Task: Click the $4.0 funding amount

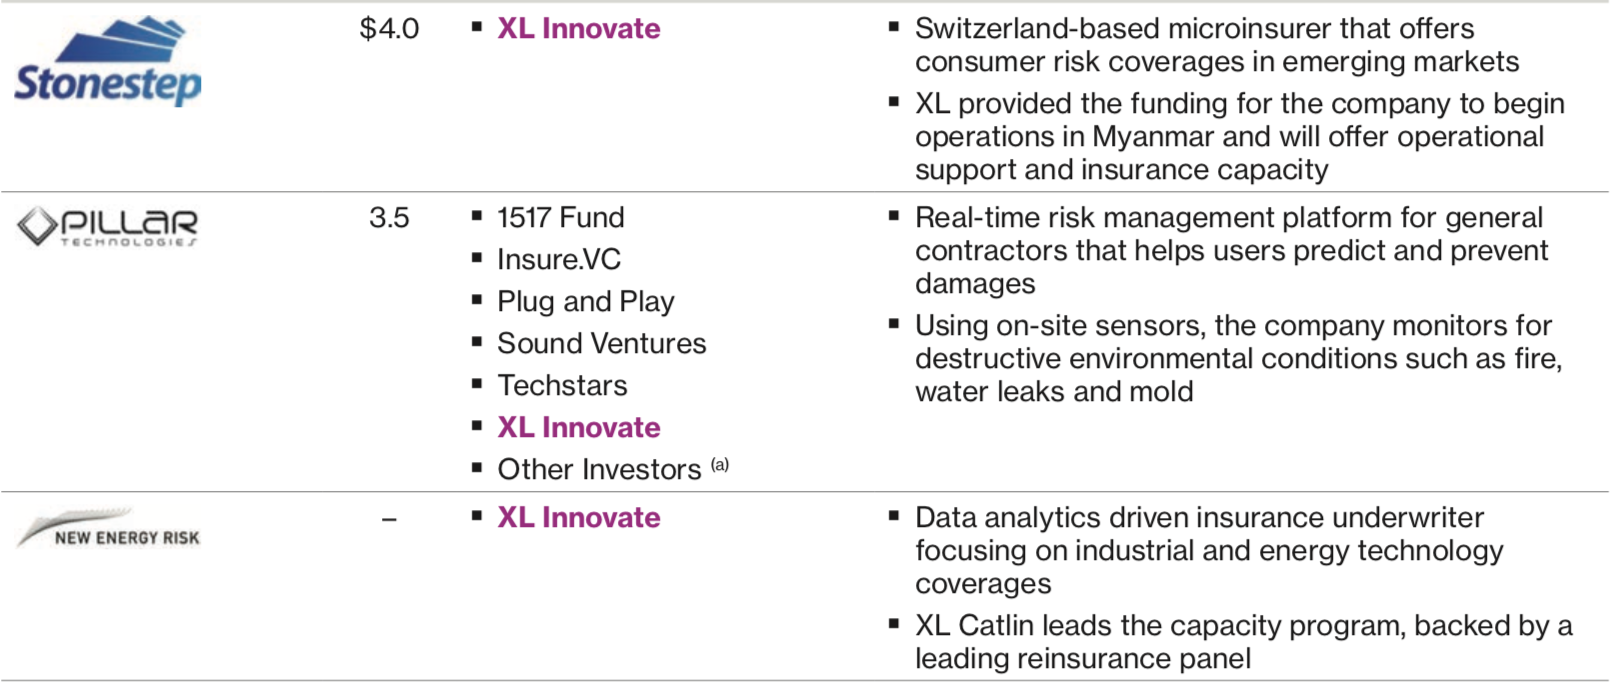Action: pyautogui.click(x=389, y=28)
